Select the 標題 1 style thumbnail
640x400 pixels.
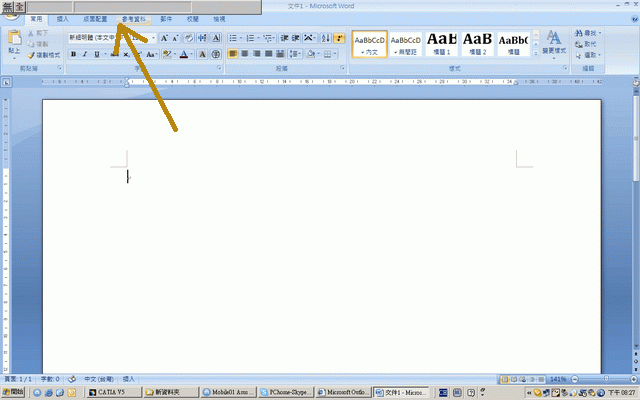(442, 44)
